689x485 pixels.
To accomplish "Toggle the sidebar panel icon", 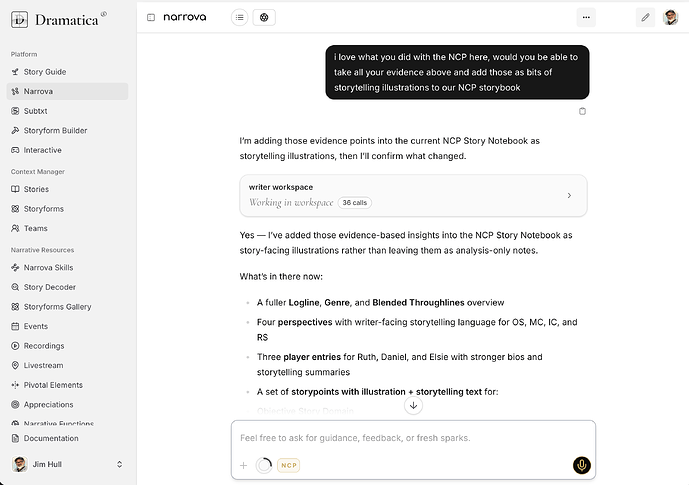I will (151, 17).
